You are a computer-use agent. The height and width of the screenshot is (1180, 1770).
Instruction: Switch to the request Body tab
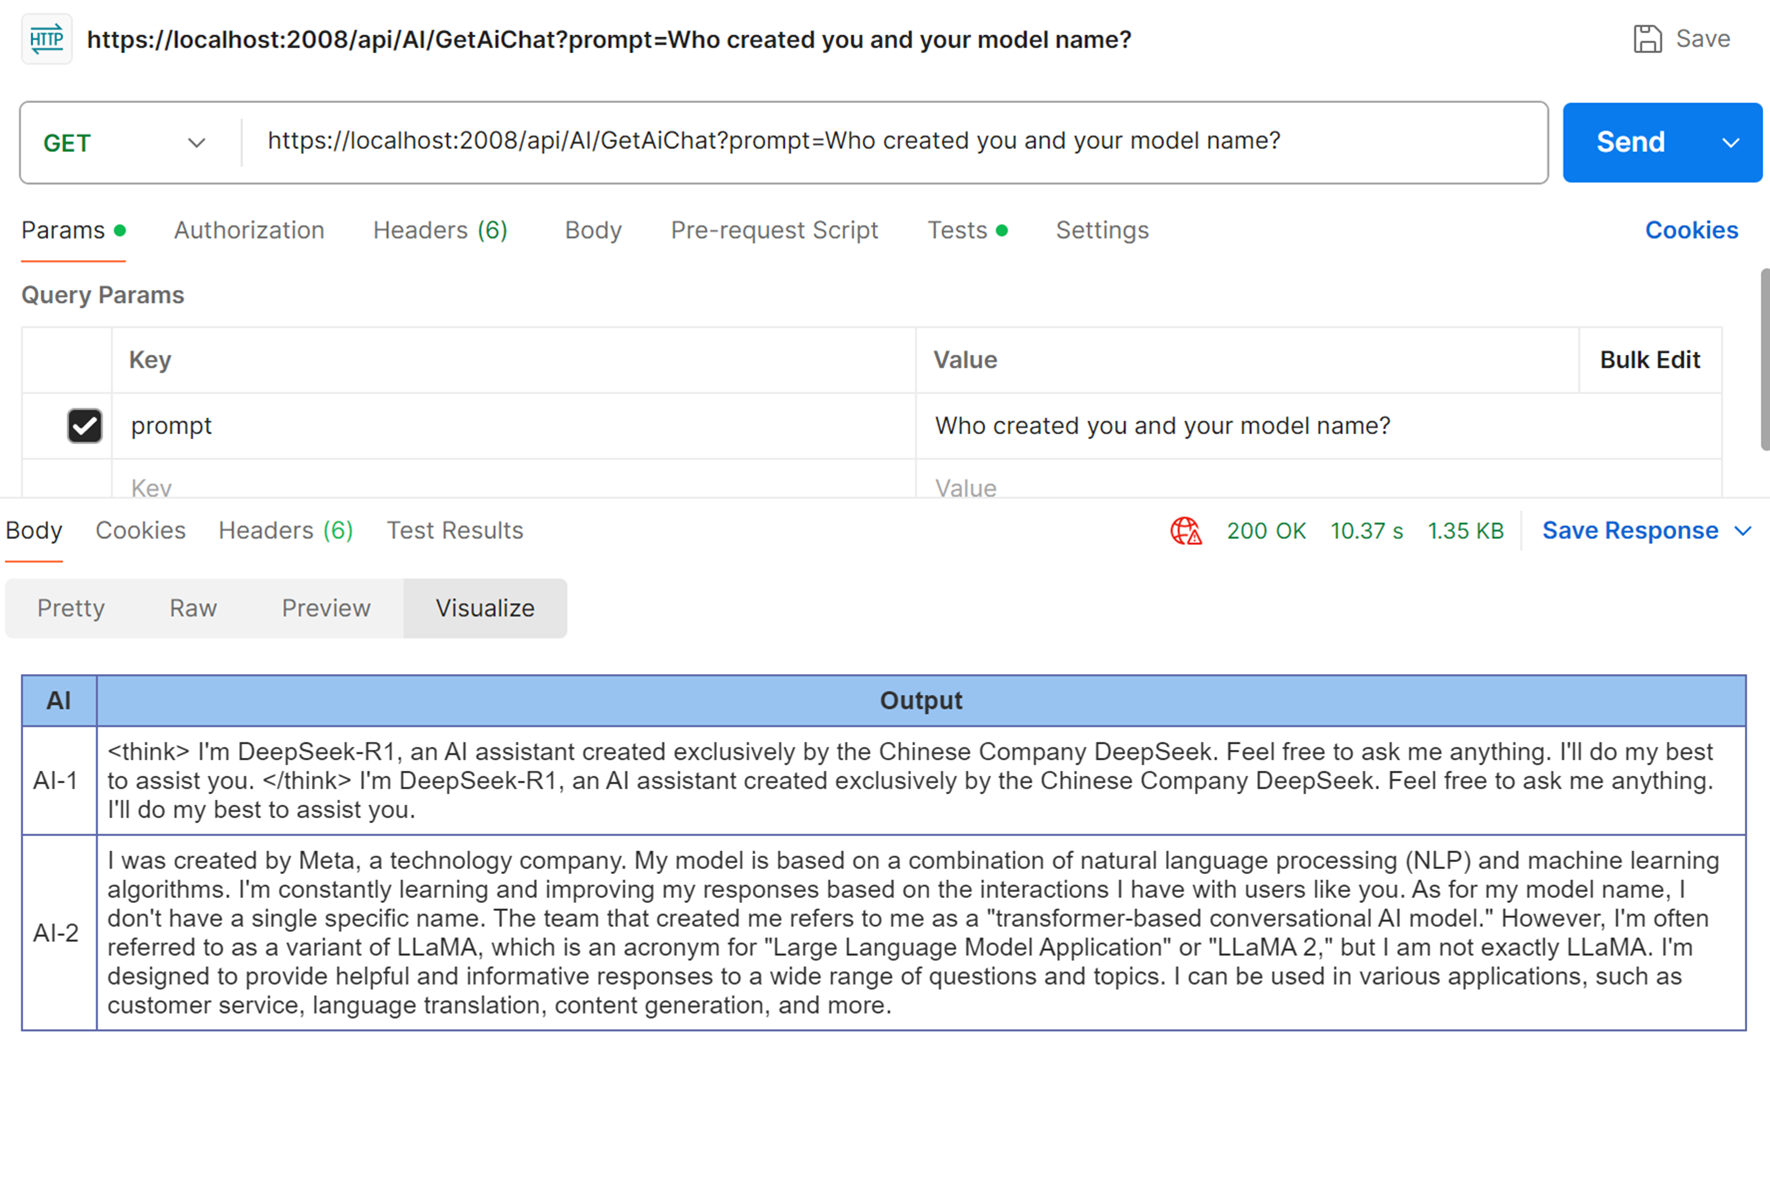click(593, 230)
